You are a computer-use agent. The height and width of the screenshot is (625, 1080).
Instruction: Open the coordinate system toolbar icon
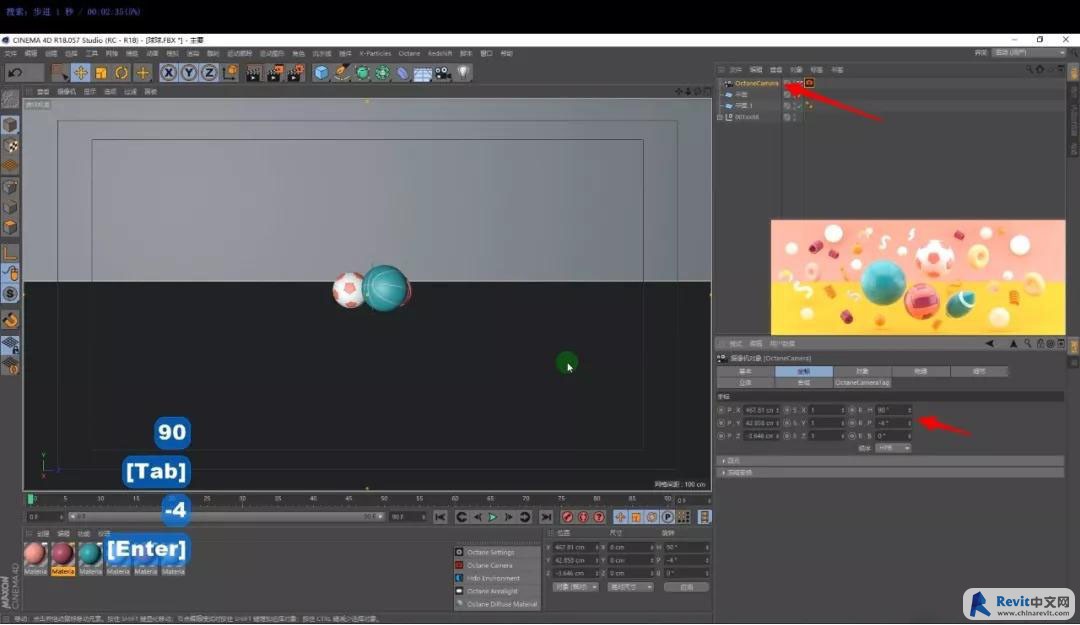click(230, 72)
